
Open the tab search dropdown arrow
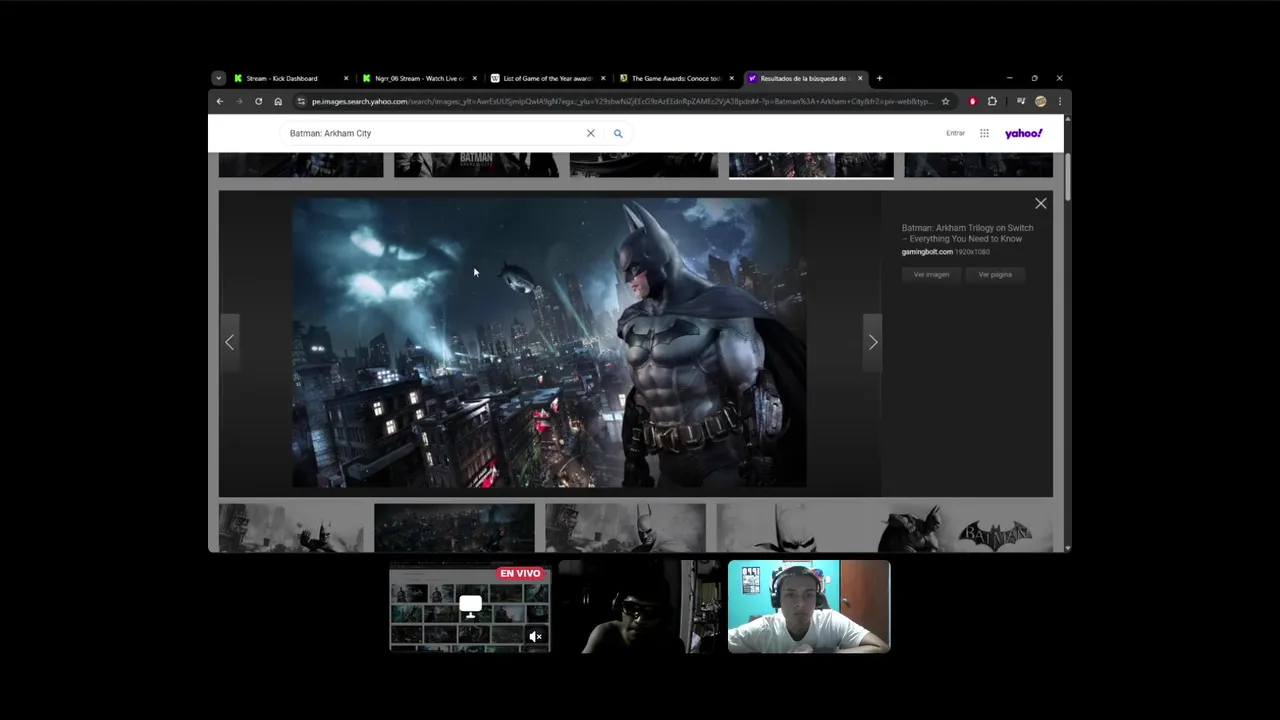[218, 78]
